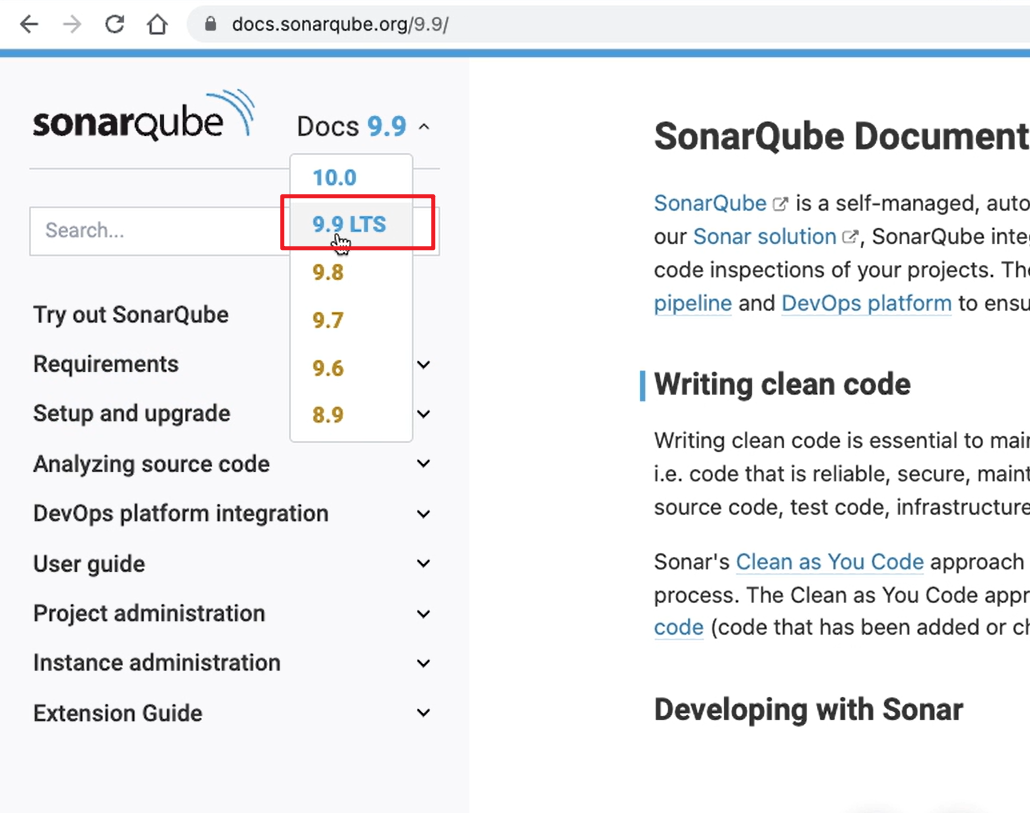Switch docs to version 9.8

pyautogui.click(x=328, y=272)
